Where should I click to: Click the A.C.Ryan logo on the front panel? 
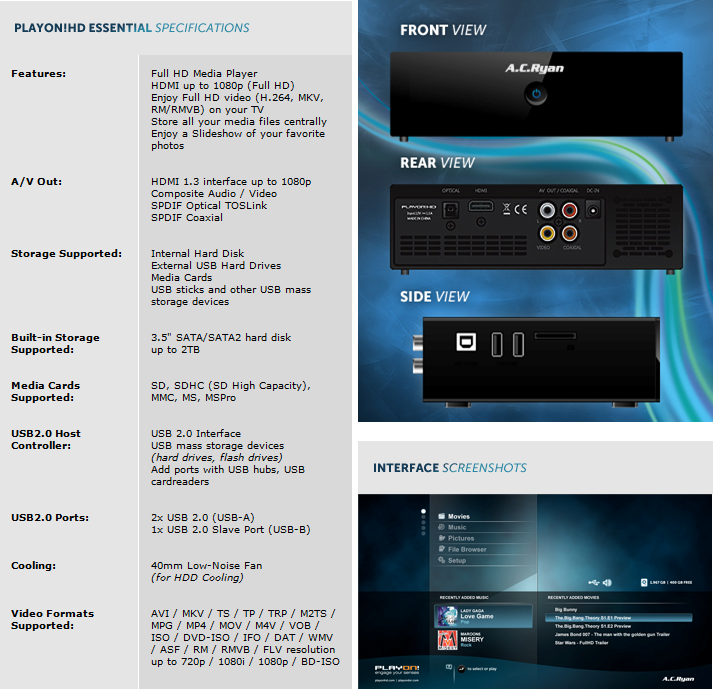tap(535, 68)
